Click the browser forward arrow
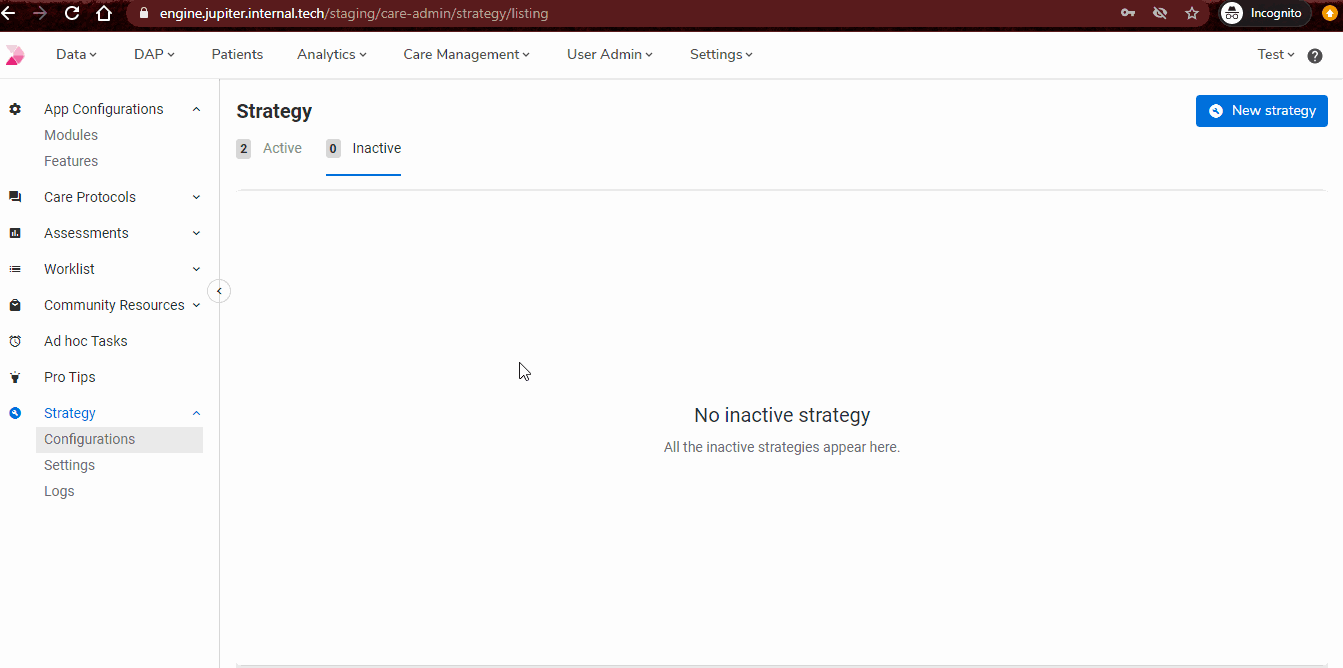The image size is (1343, 668). 40,14
